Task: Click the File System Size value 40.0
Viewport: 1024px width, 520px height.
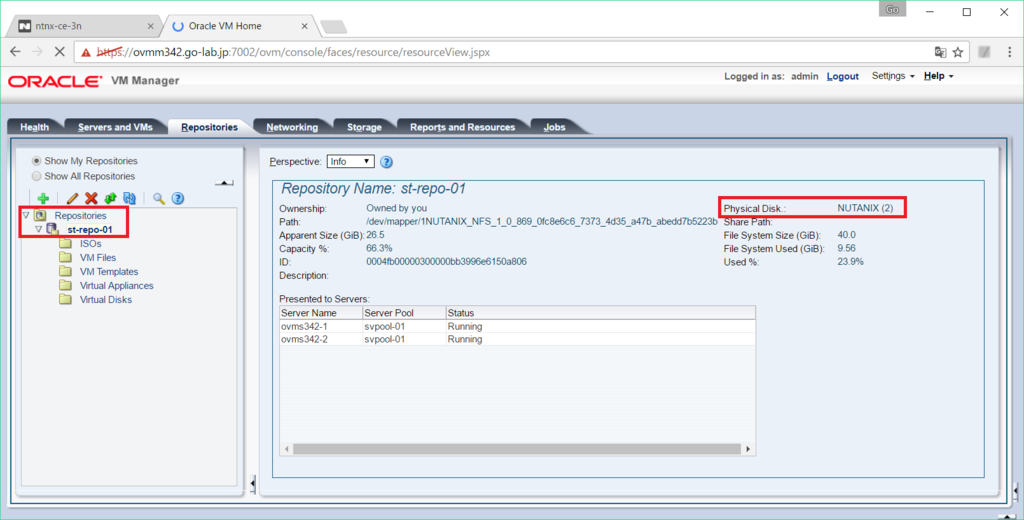Action: coord(846,235)
